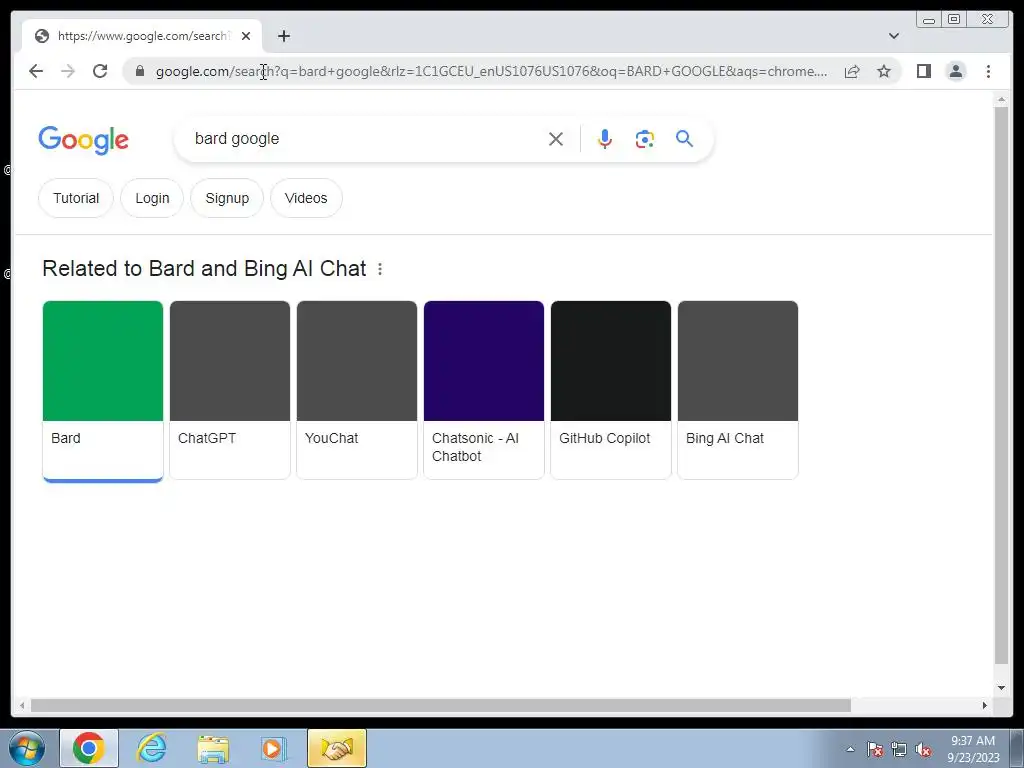This screenshot has width=1024, height=768.
Task: Open the ChatGPT card
Action: coord(230,391)
